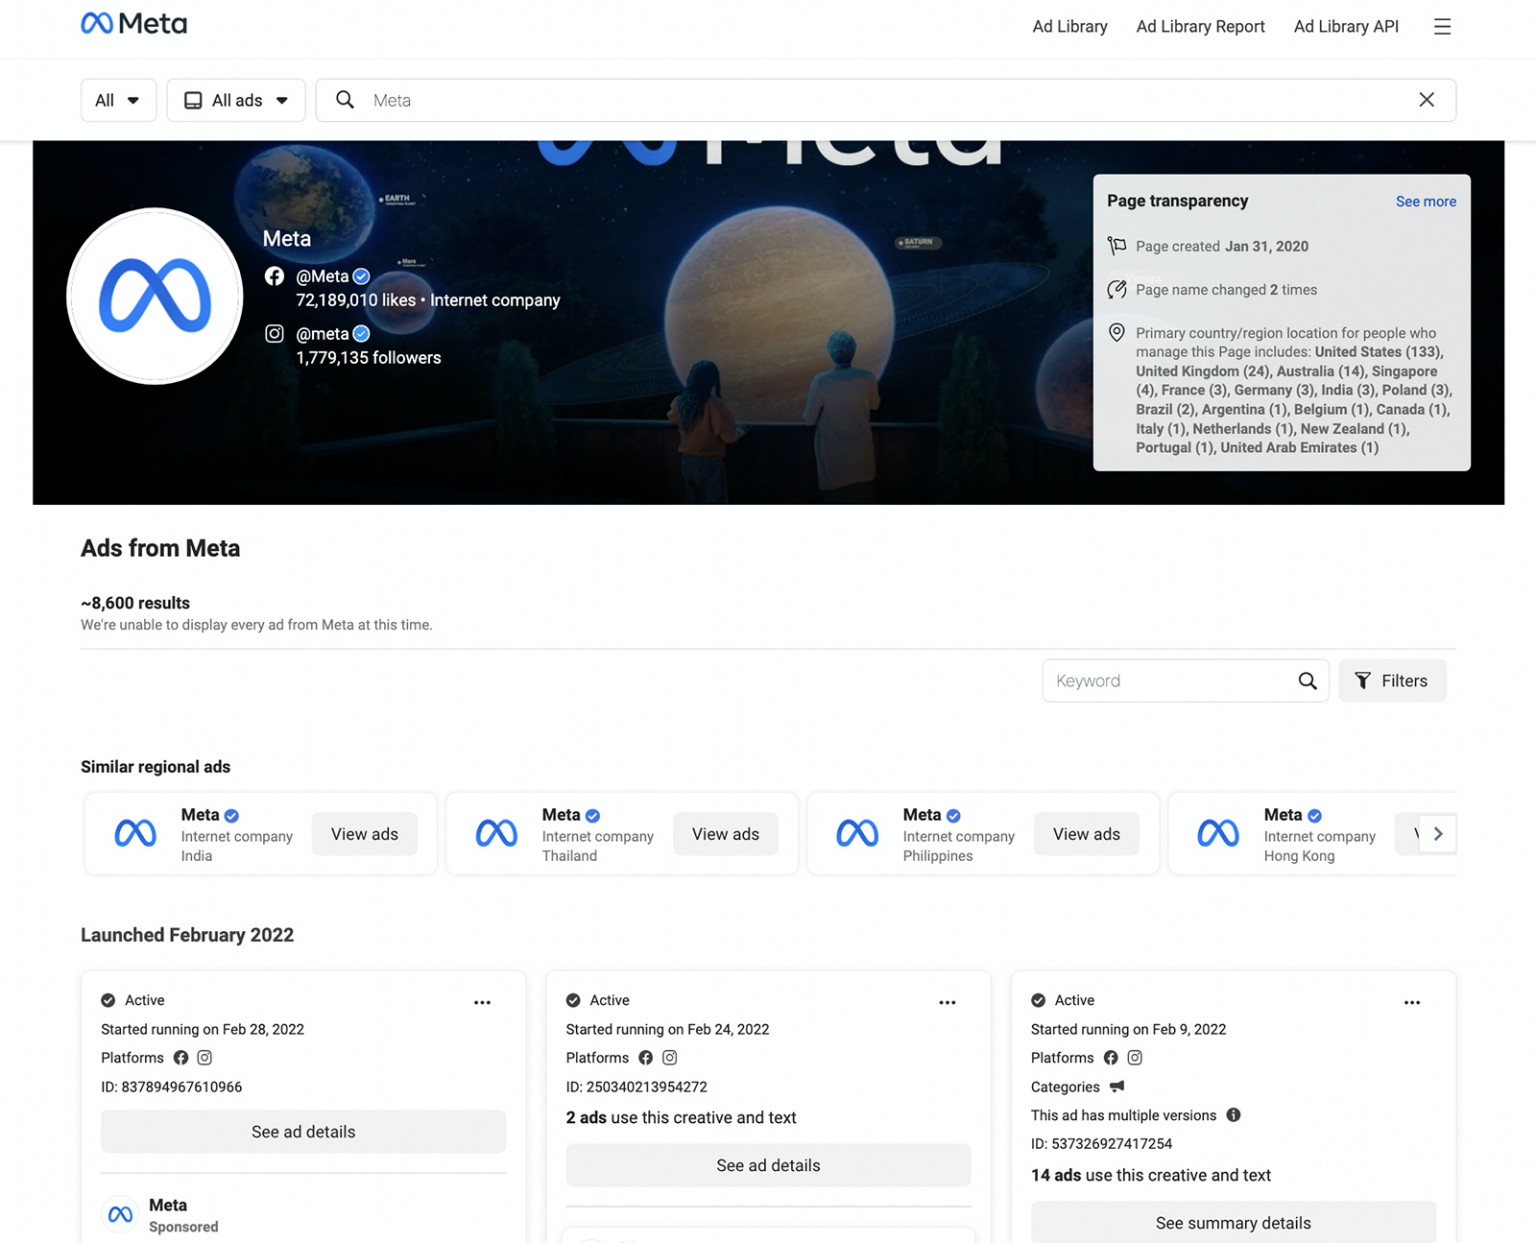The height and width of the screenshot is (1243, 1536).
Task: Open Ad Library API menu item
Action: (x=1345, y=27)
